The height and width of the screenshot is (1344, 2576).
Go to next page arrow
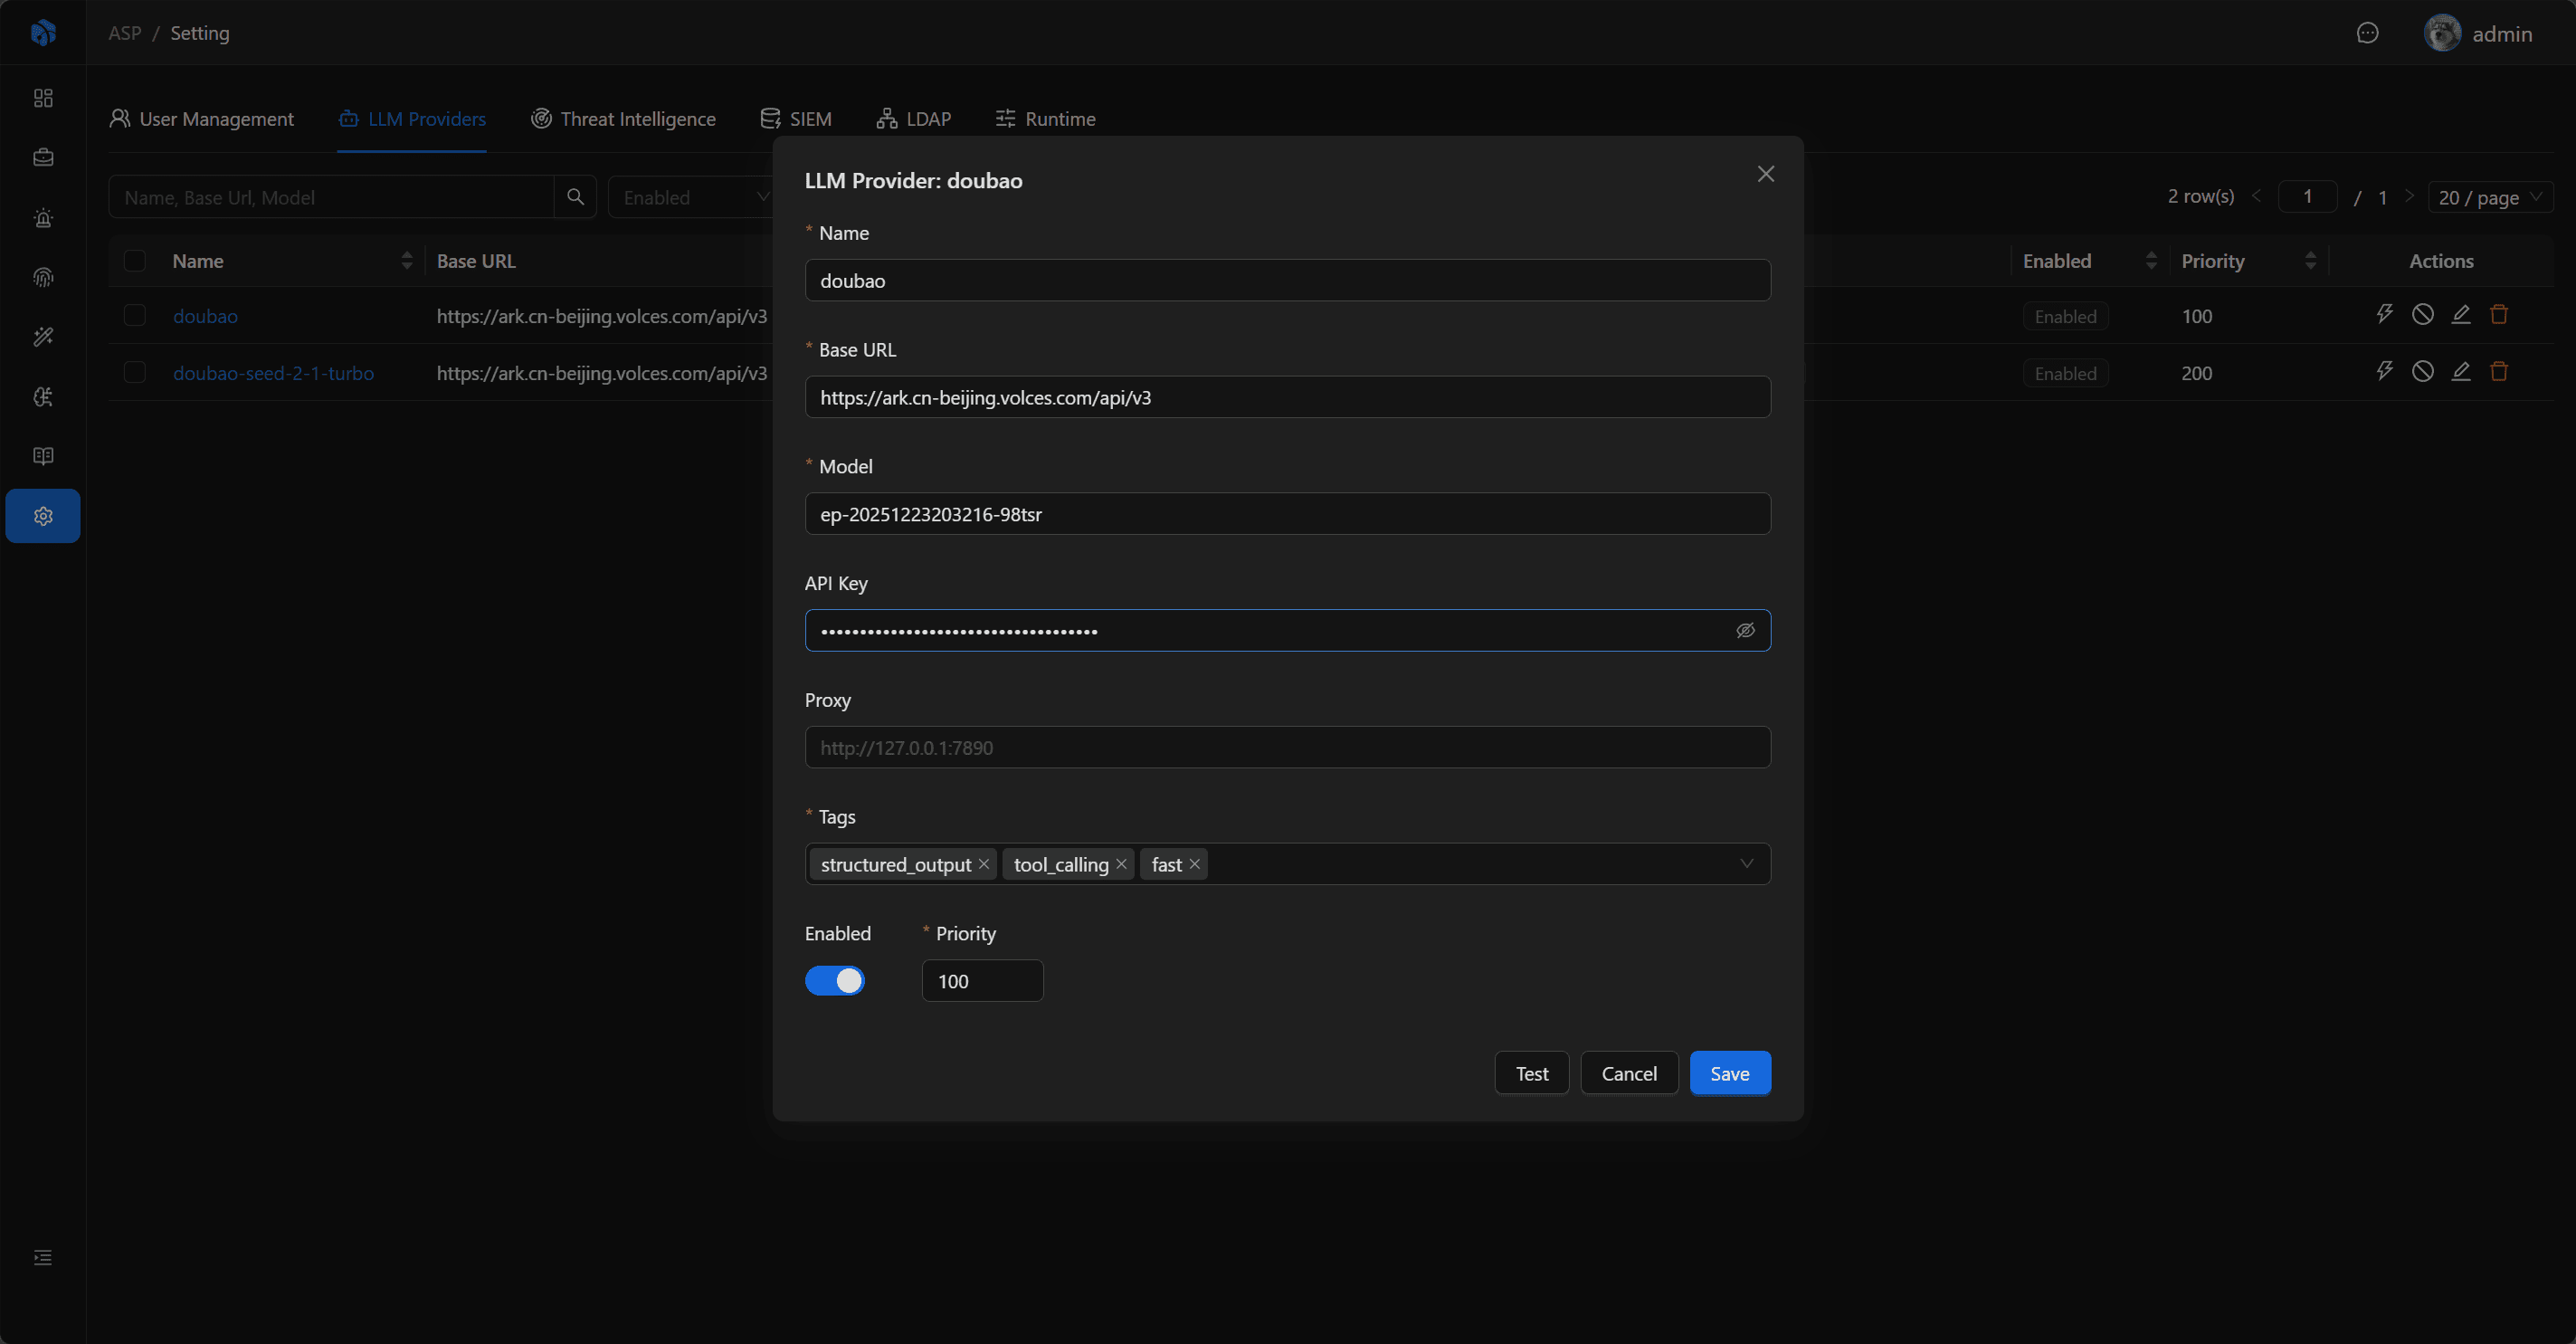(2409, 196)
